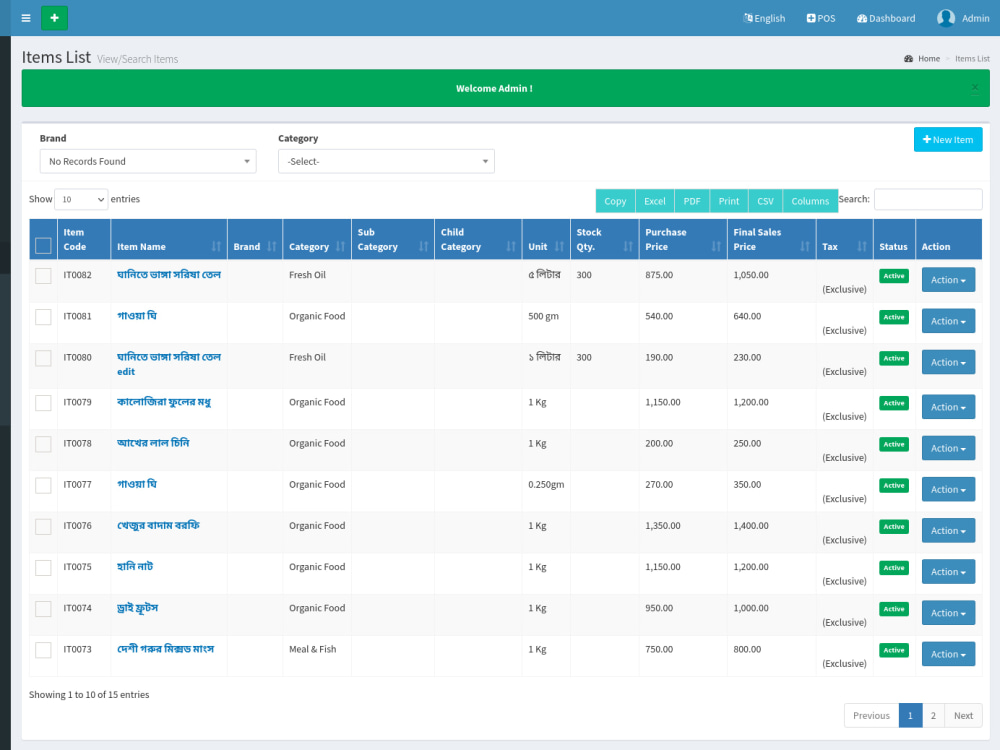Export the table as PDF
The image size is (1000, 750).
[691, 201]
